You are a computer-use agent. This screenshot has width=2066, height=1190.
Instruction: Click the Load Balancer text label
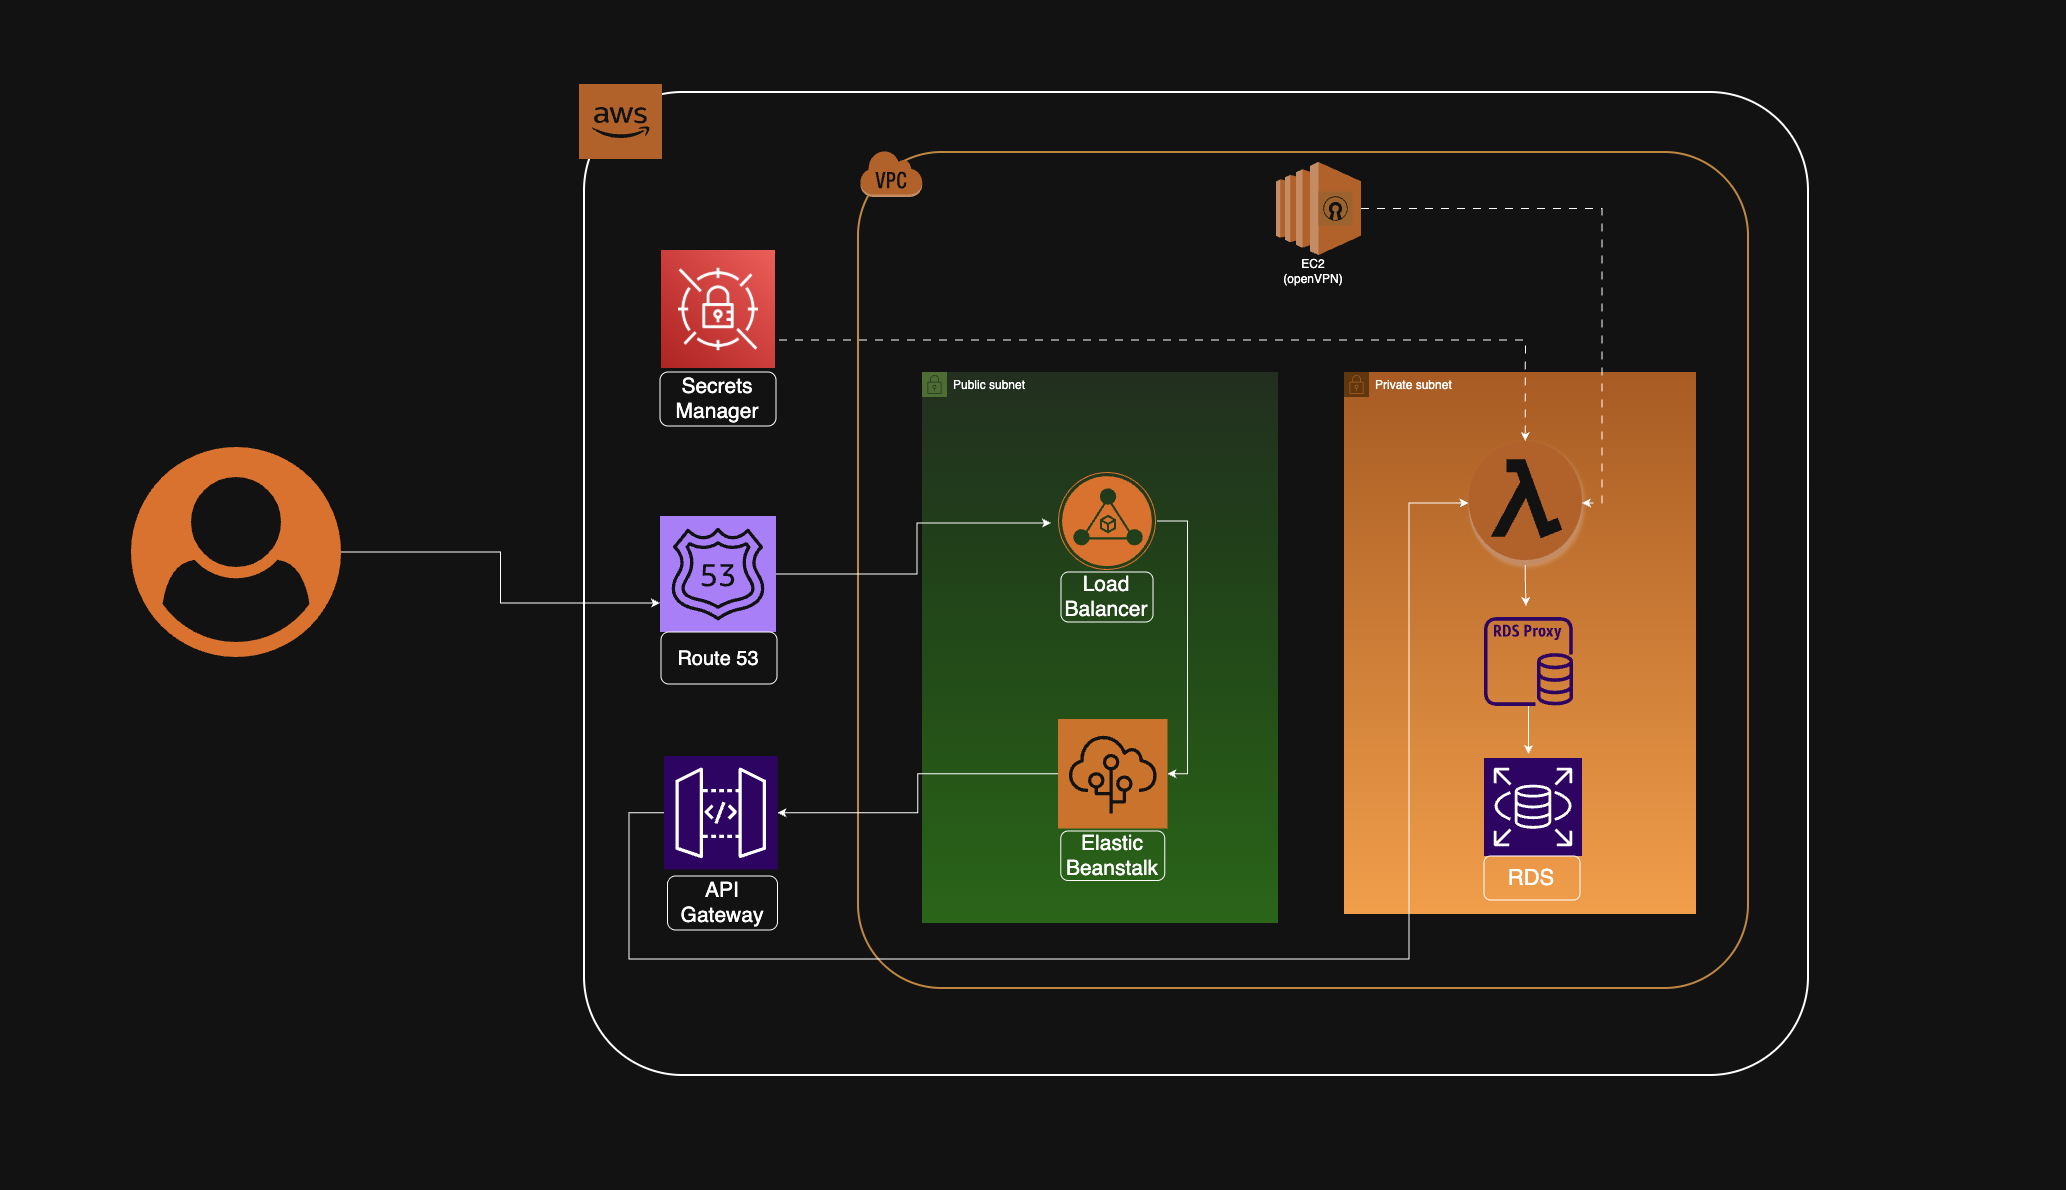(1106, 596)
